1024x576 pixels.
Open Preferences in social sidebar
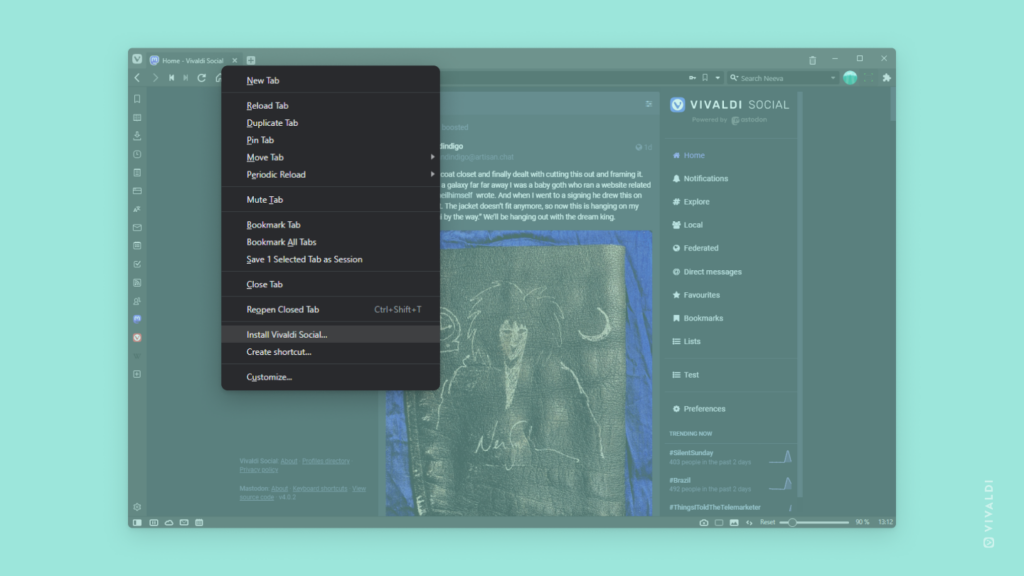click(x=699, y=409)
